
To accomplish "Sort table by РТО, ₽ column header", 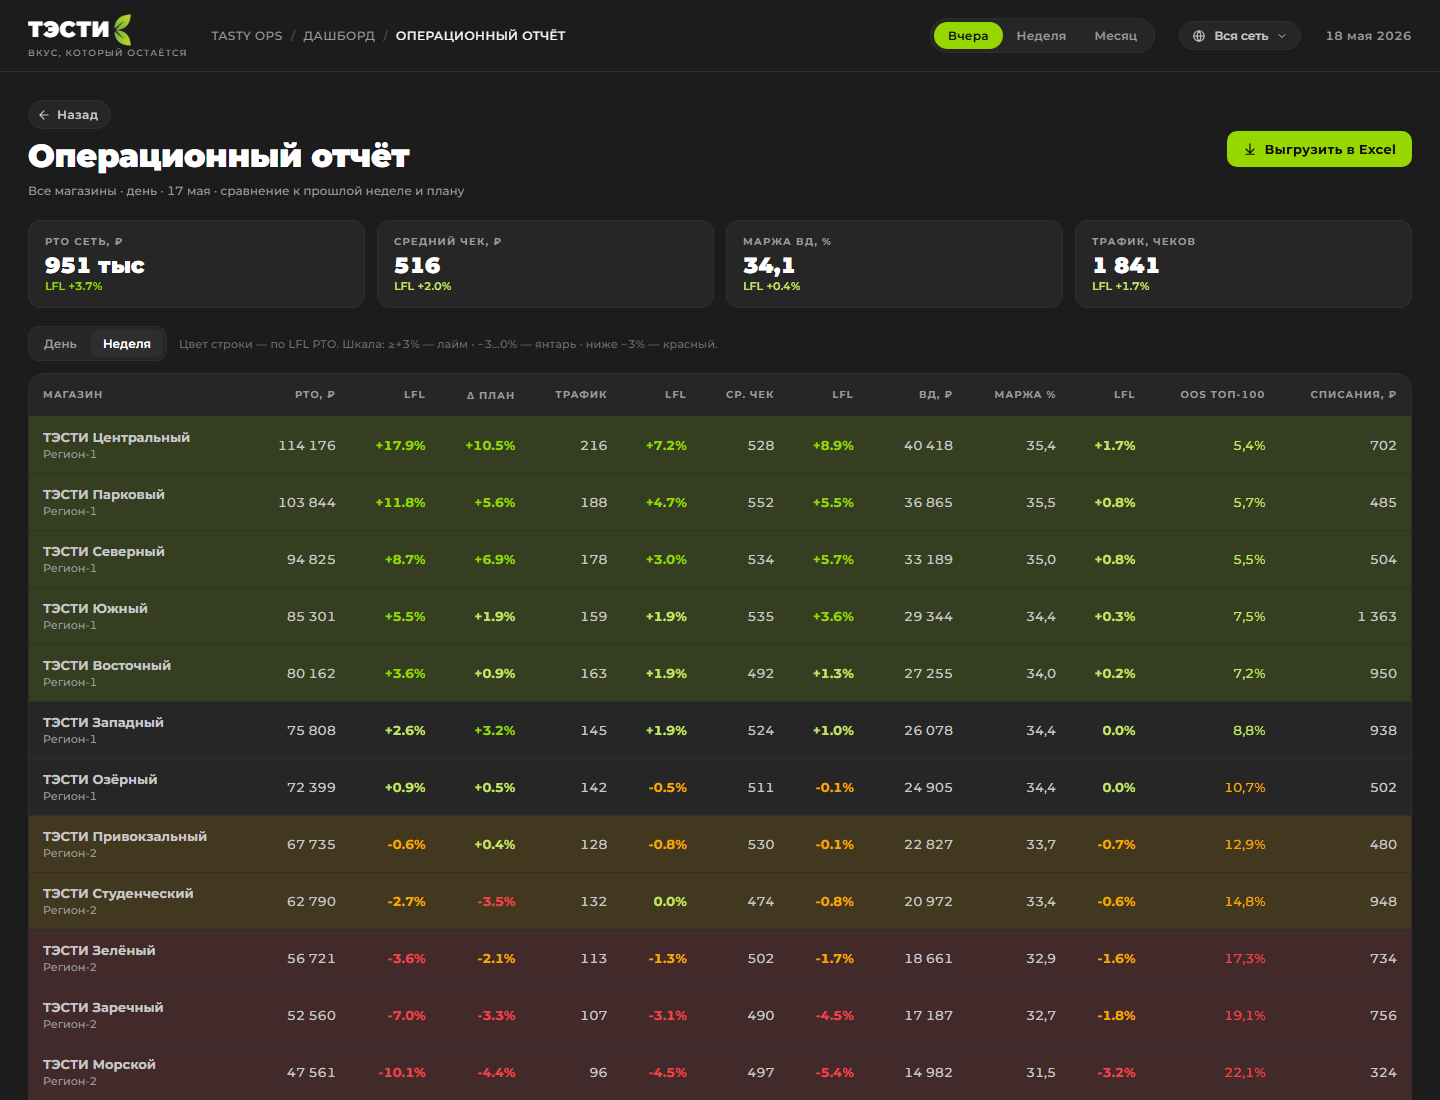I will pos(315,395).
